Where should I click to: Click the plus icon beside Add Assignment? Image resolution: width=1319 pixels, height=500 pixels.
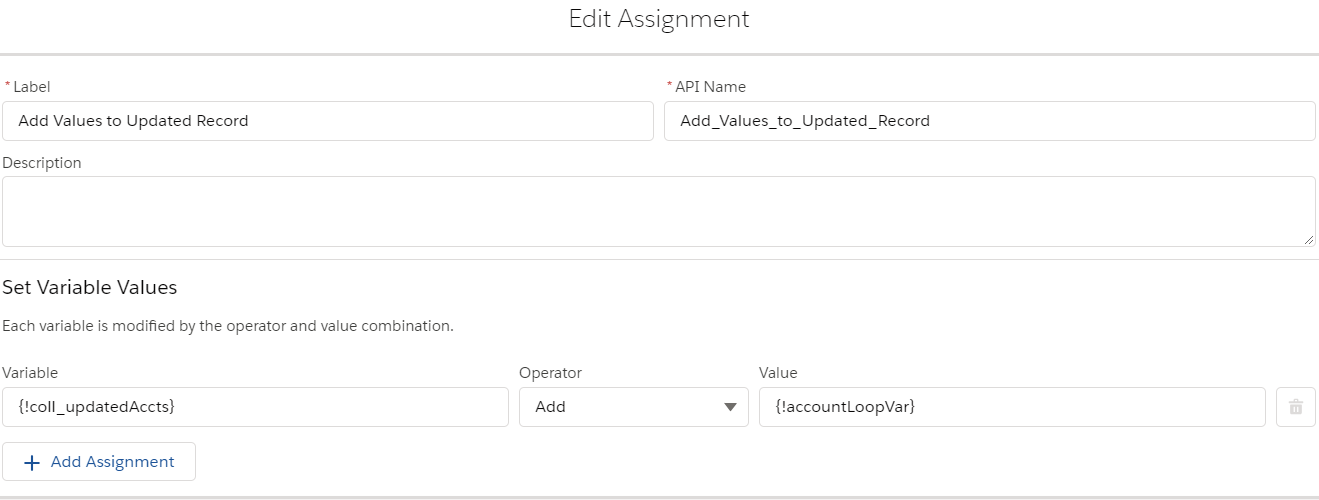(32, 462)
